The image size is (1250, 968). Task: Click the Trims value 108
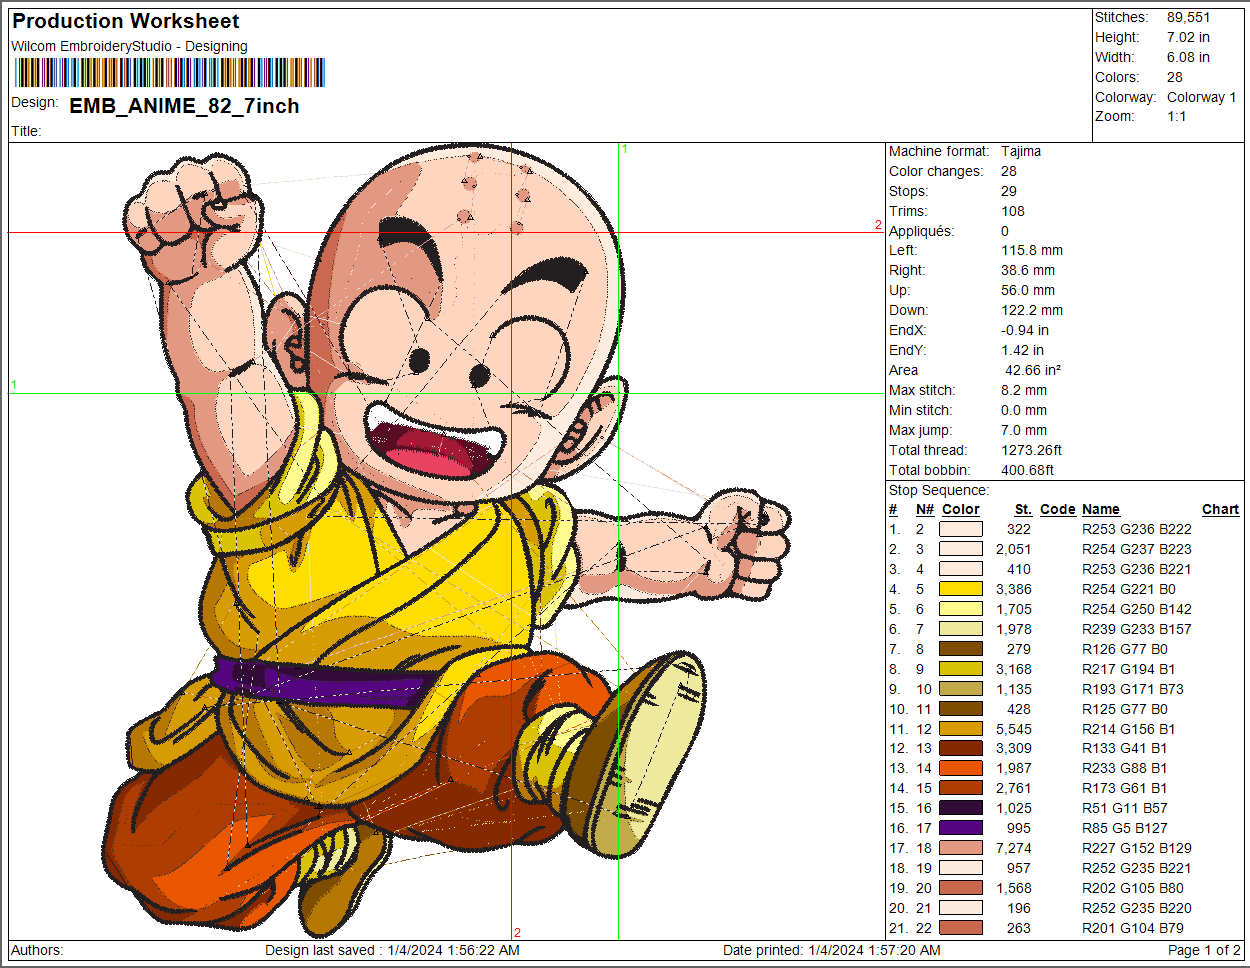pos(1014,211)
